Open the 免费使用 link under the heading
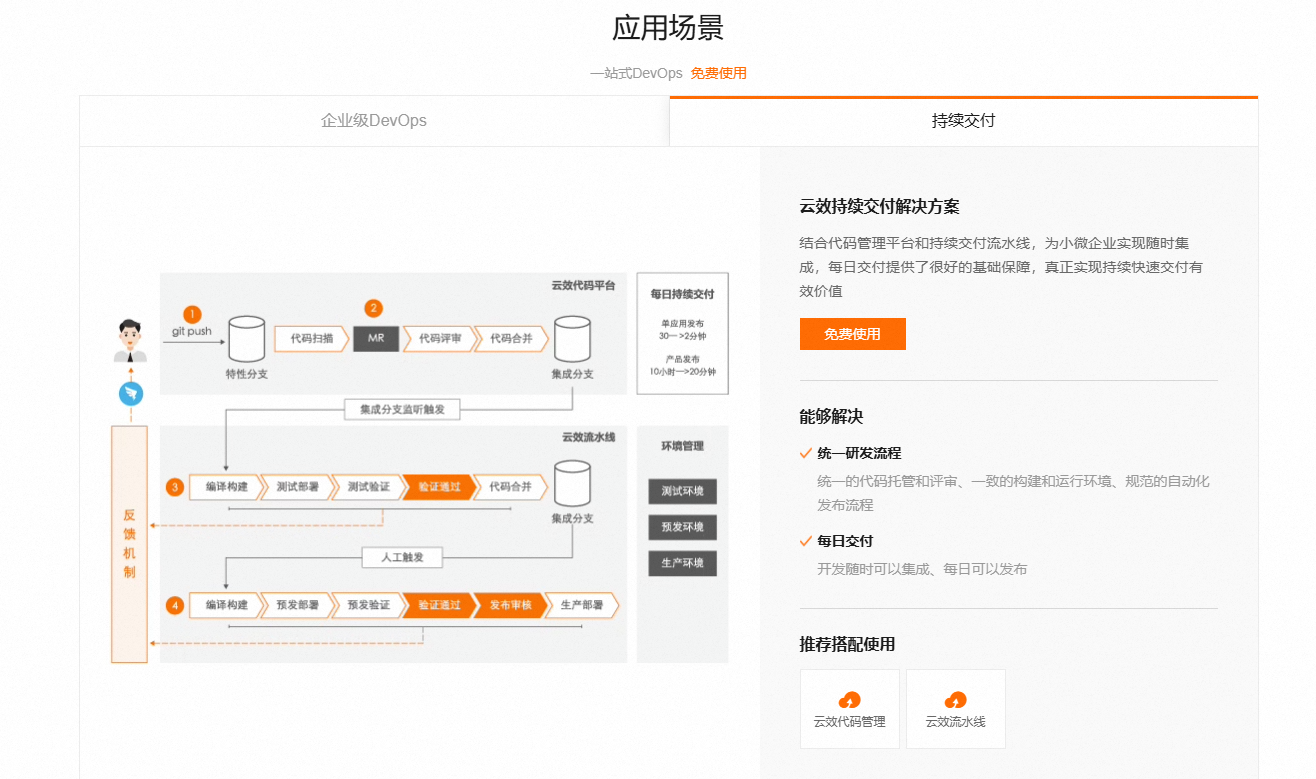This screenshot has width=1316, height=779. pyautogui.click(x=718, y=73)
